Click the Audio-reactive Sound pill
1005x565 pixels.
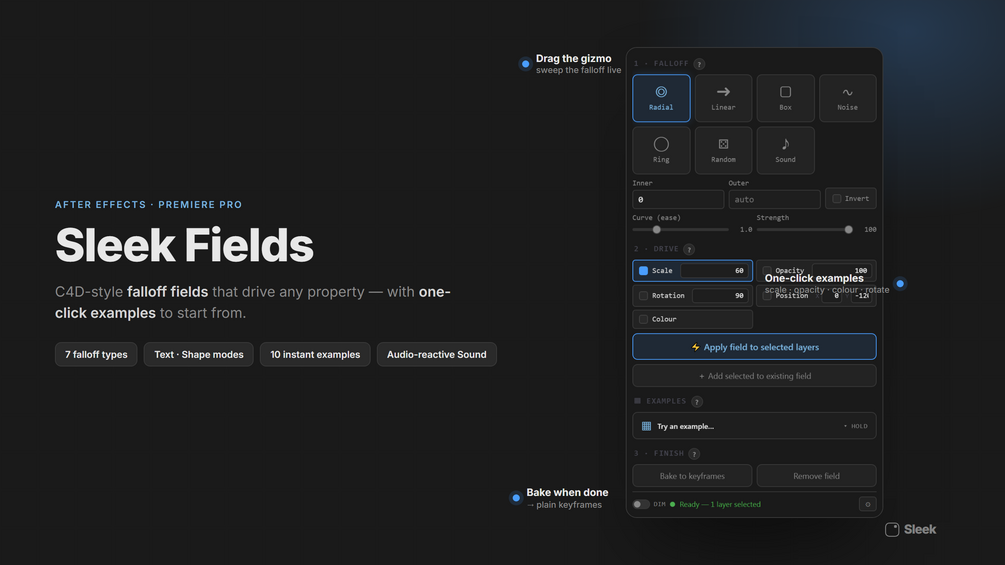pyautogui.click(x=436, y=354)
